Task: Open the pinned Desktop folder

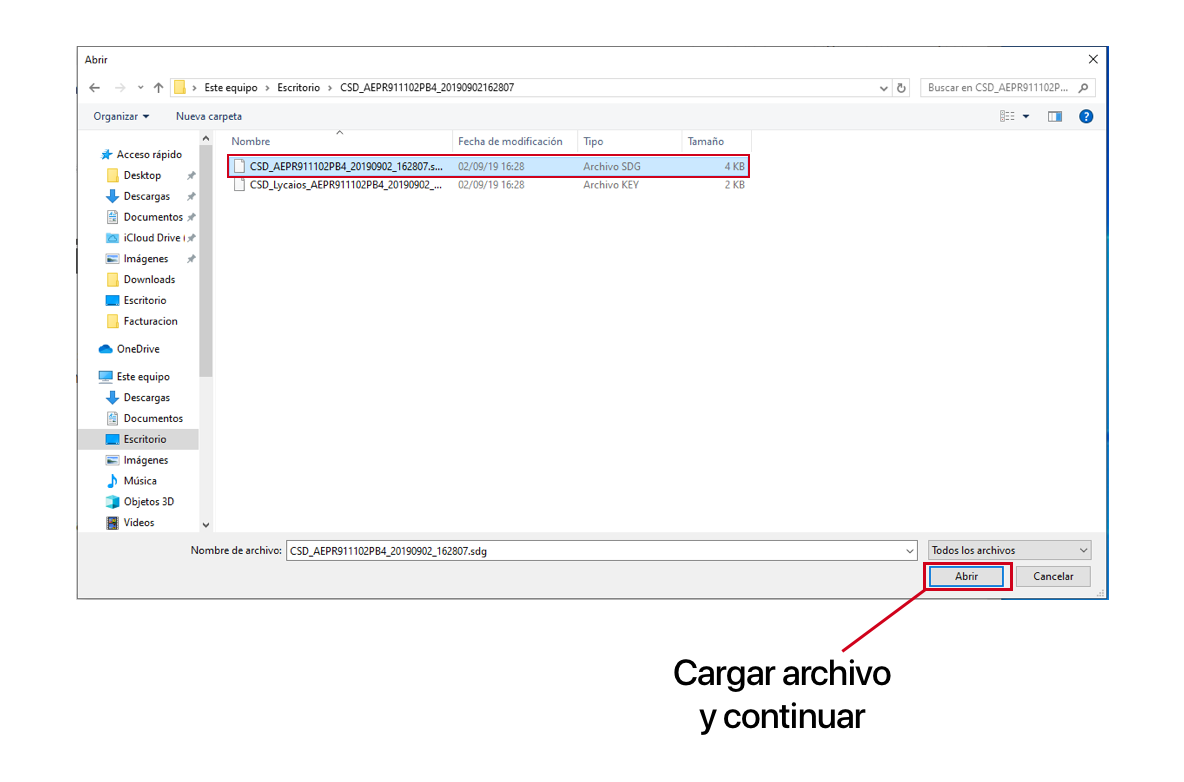Action: pyautogui.click(x=142, y=175)
